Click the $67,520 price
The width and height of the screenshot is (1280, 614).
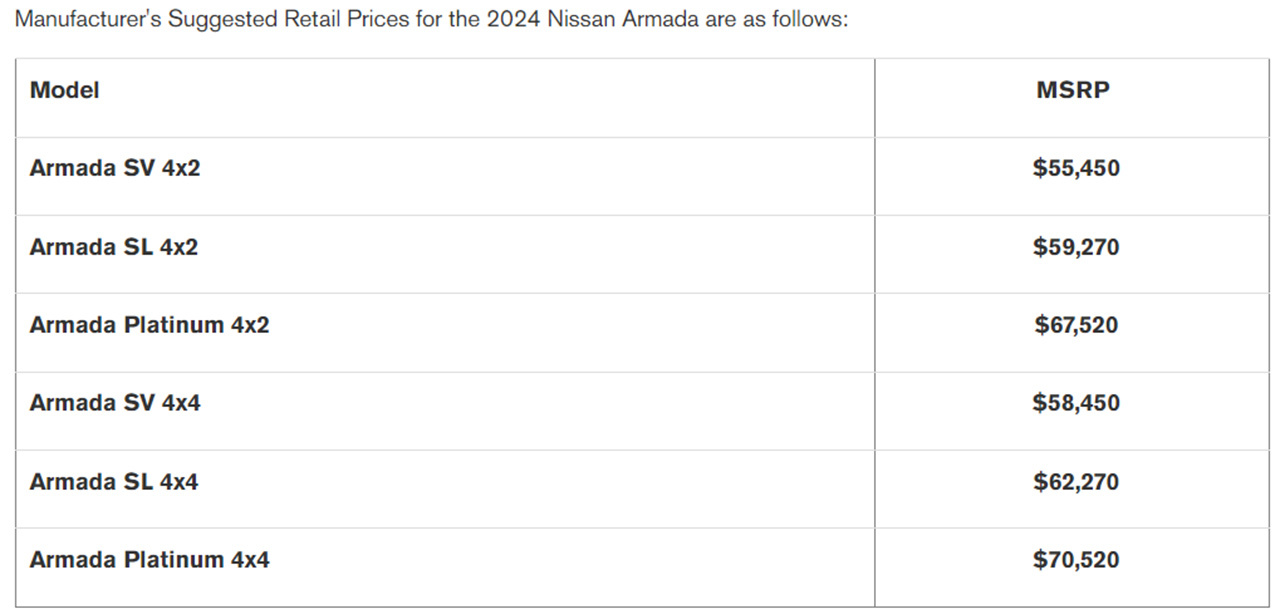click(1076, 325)
